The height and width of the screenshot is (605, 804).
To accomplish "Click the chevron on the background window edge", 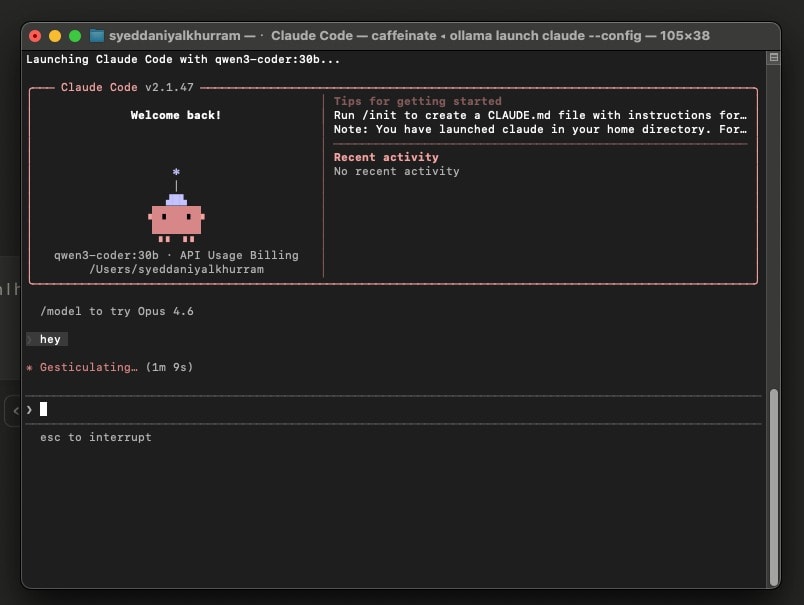I will pyautogui.click(x=14, y=410).
